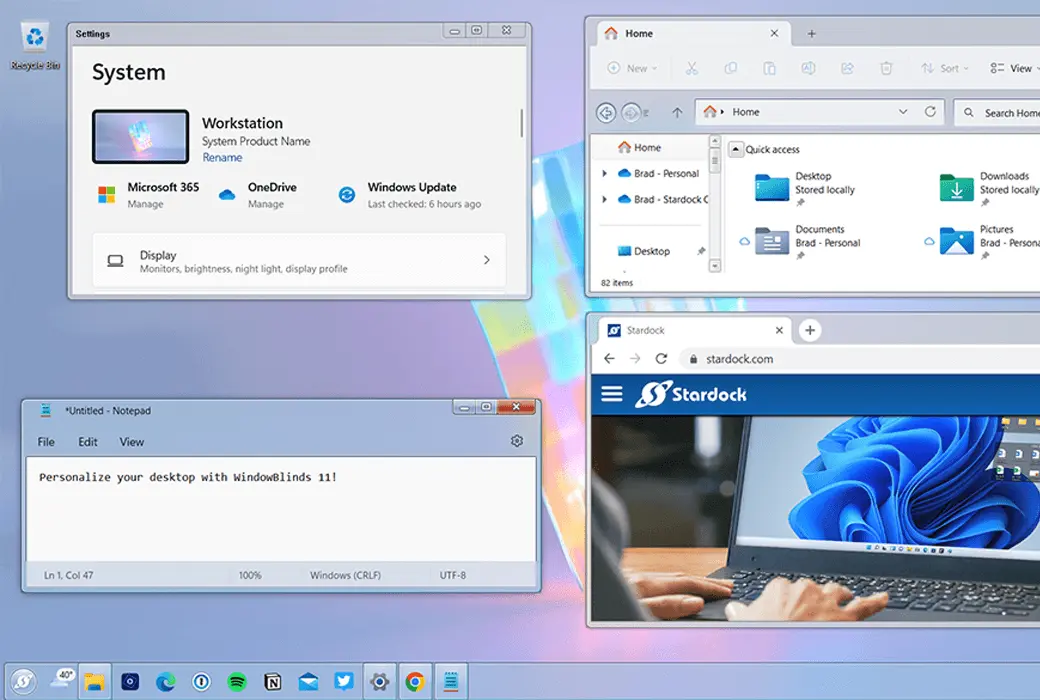
Task: Switch to Settings via the taskbar gear icon
Action: 379,681
